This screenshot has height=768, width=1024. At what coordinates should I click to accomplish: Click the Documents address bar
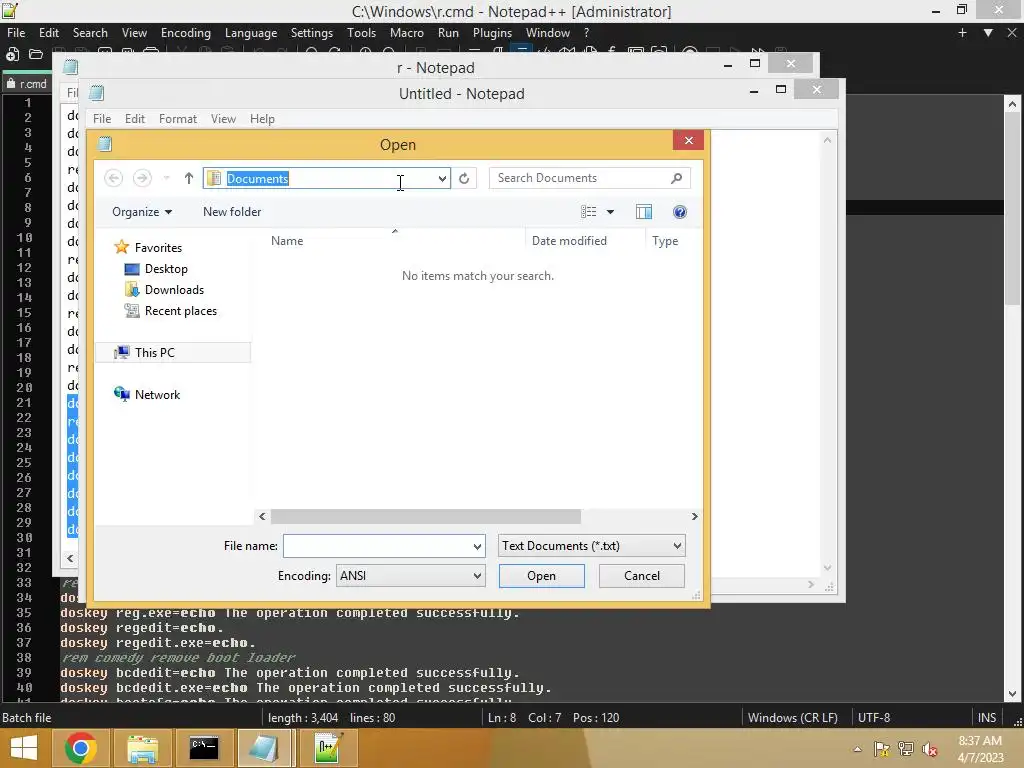click(325, 178)
